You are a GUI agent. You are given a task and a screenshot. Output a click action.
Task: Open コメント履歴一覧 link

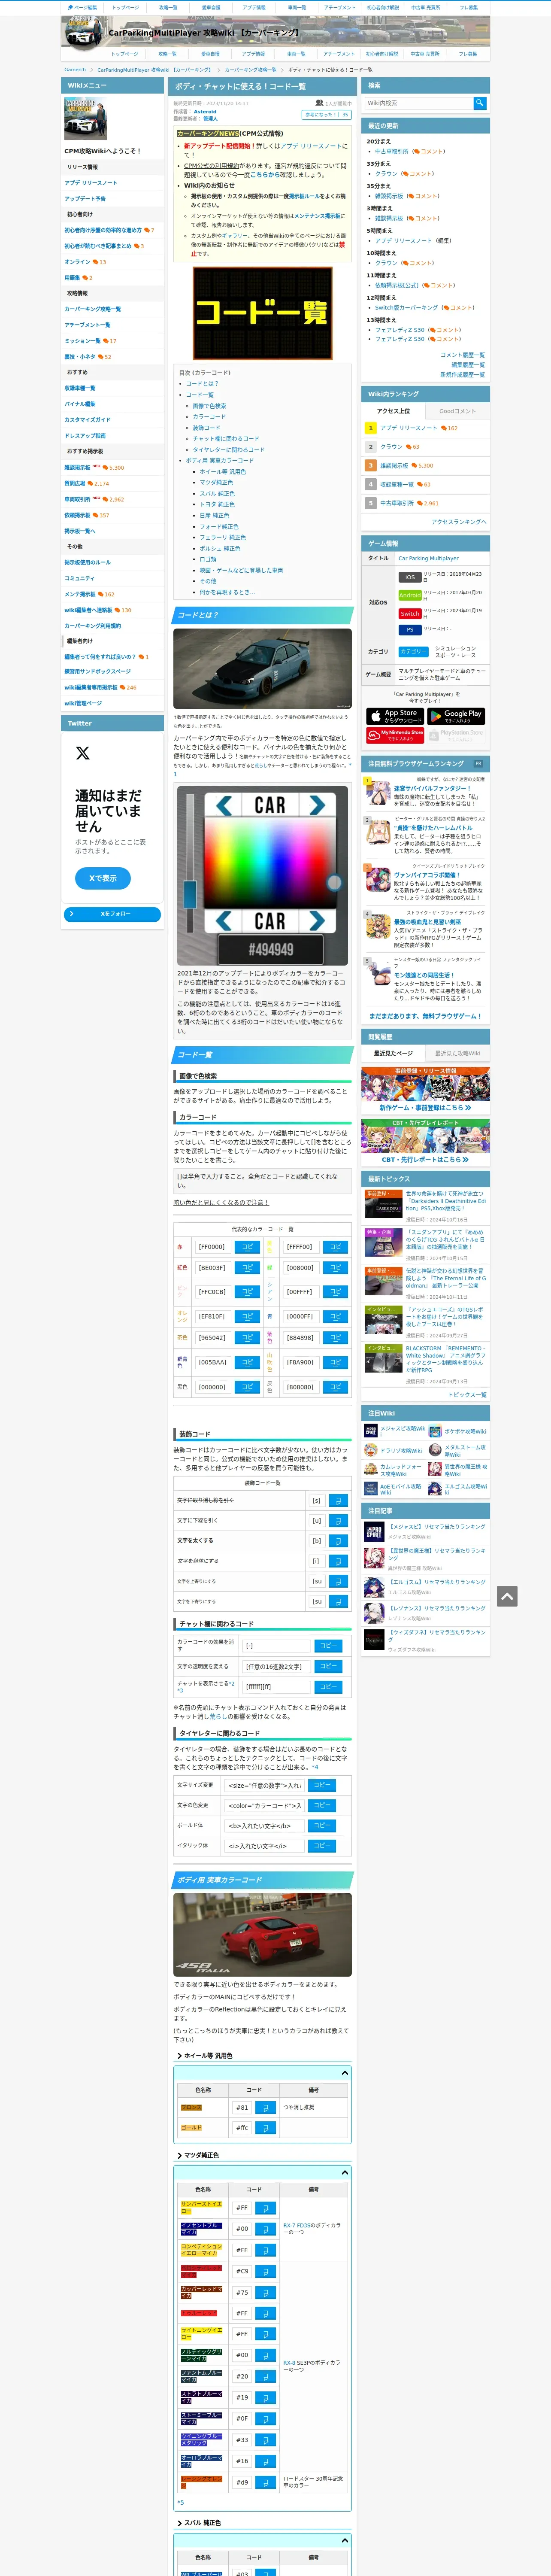463,355
